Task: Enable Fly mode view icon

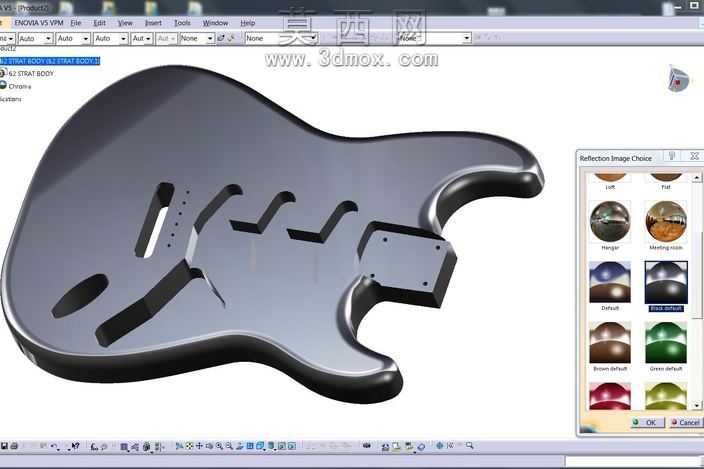Action: click(179, 446)
